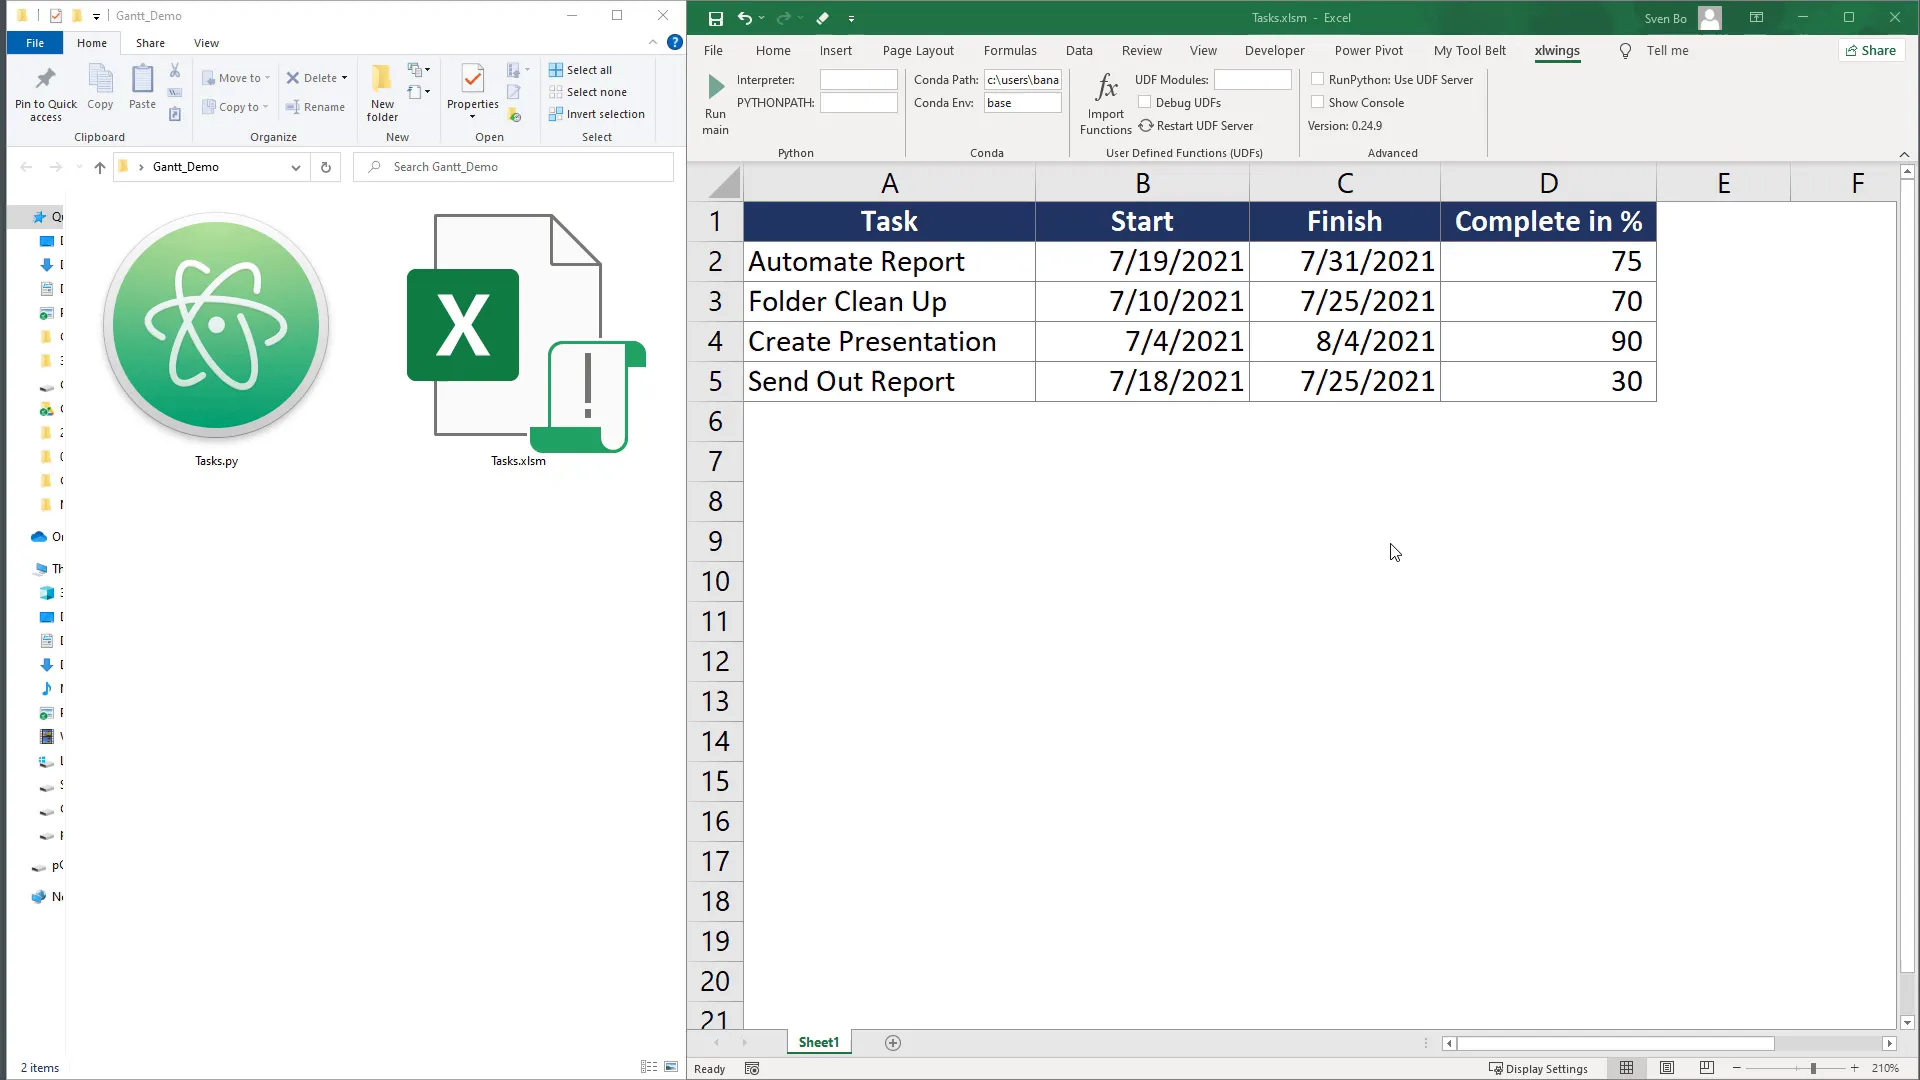This screenshot has height=1080, width=1920.
Task: Click the Share button in Excel
Action: pyautogui.click(x=1871, y=50)
